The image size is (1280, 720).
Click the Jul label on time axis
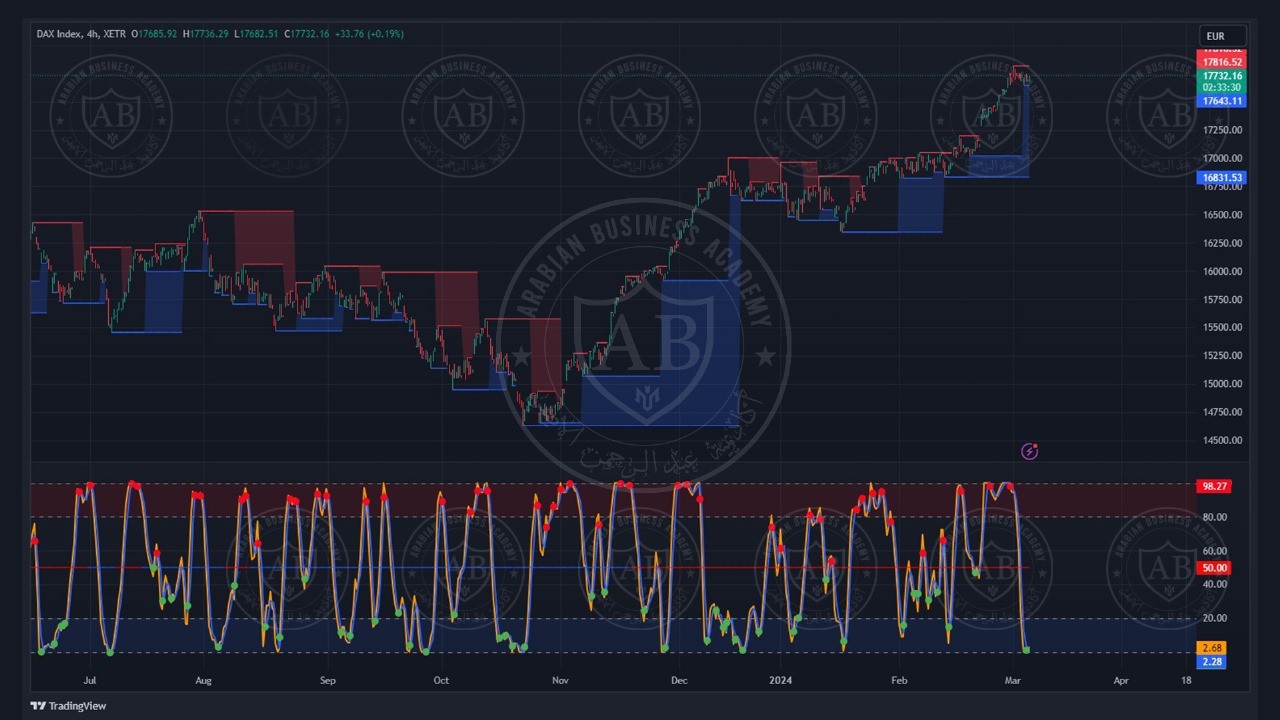pos(90,681)
